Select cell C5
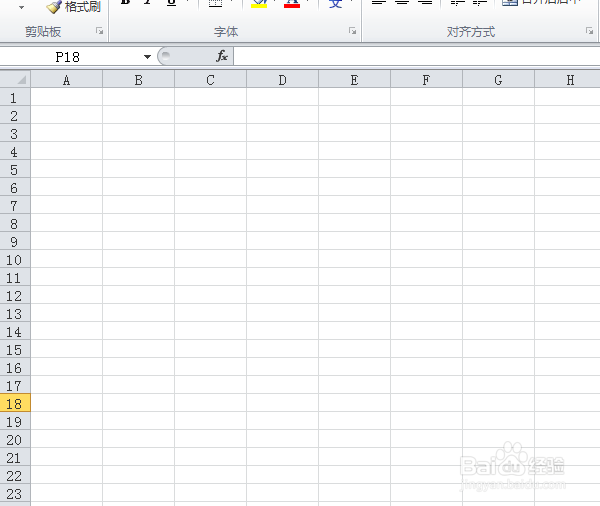 click(210, 169)
